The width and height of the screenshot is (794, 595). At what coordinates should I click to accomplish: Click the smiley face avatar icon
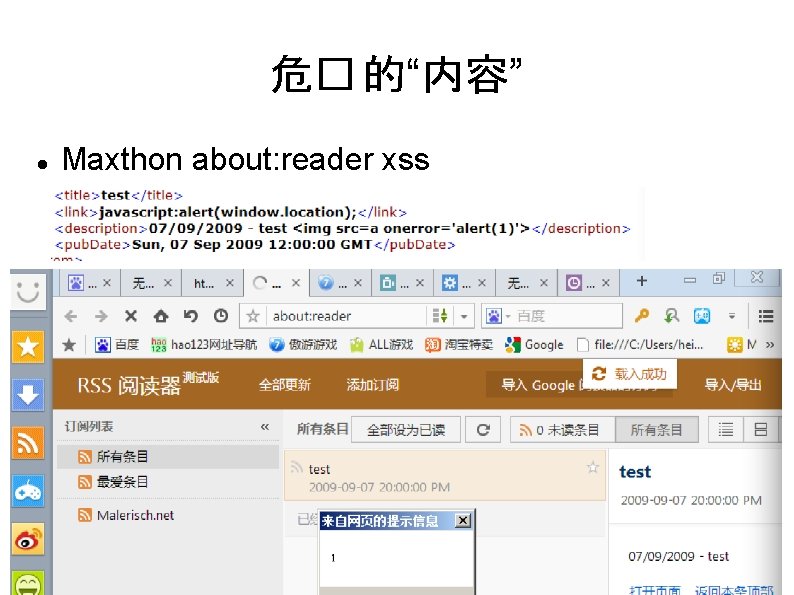(x=28, y=292)
